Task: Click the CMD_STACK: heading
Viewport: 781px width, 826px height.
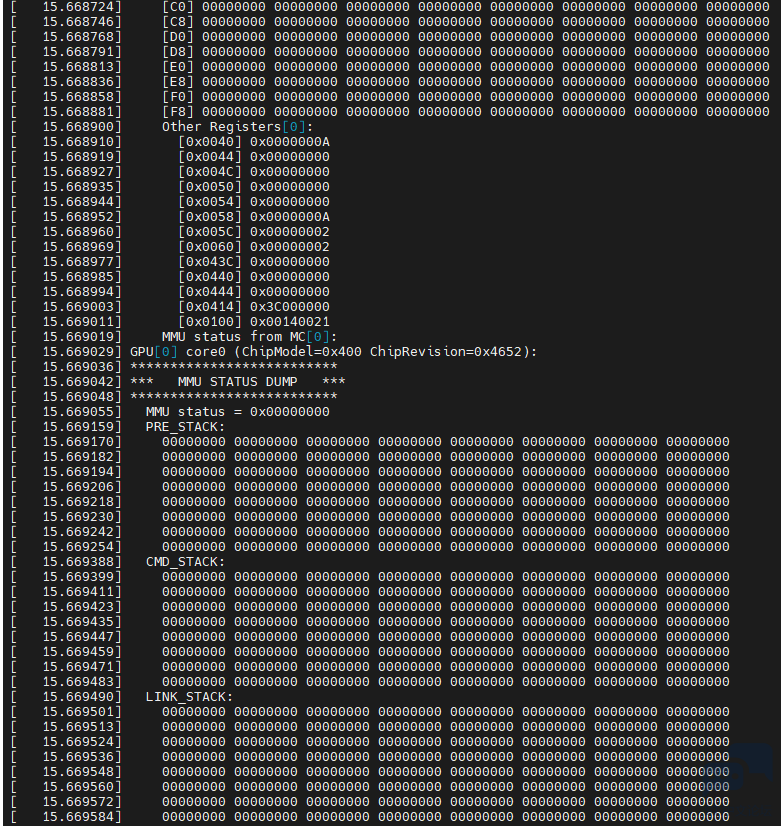Action: 185,562
